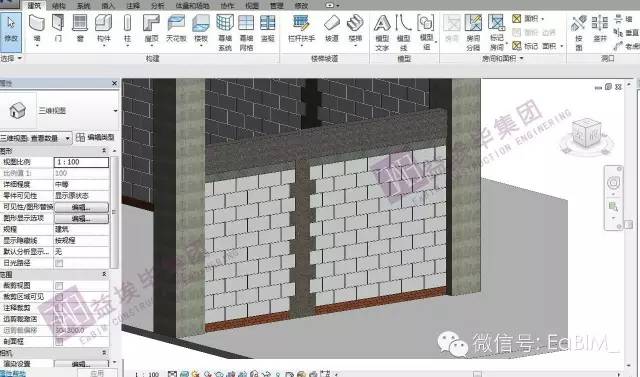Click 编辑 button for 可见性/图形替换
This screenshot has height=377, width=640.
(81, 207)
